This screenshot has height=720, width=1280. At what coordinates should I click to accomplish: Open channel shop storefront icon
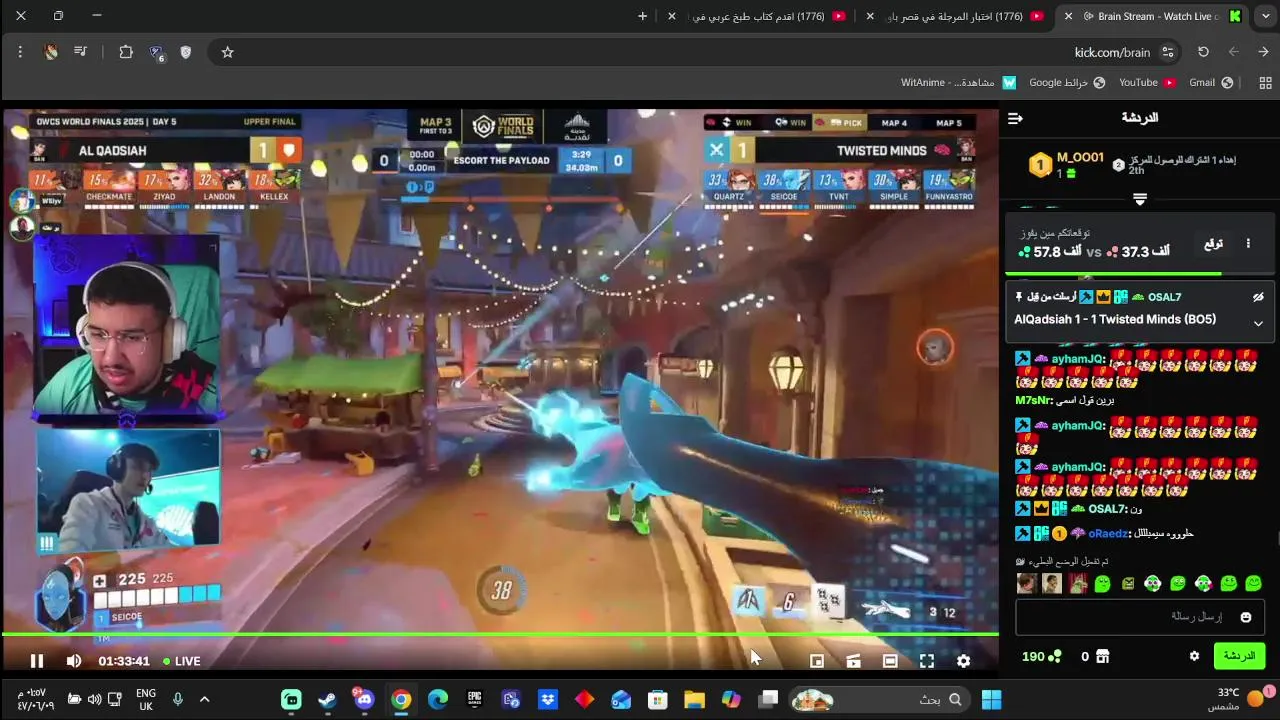tap(1103, 656)
